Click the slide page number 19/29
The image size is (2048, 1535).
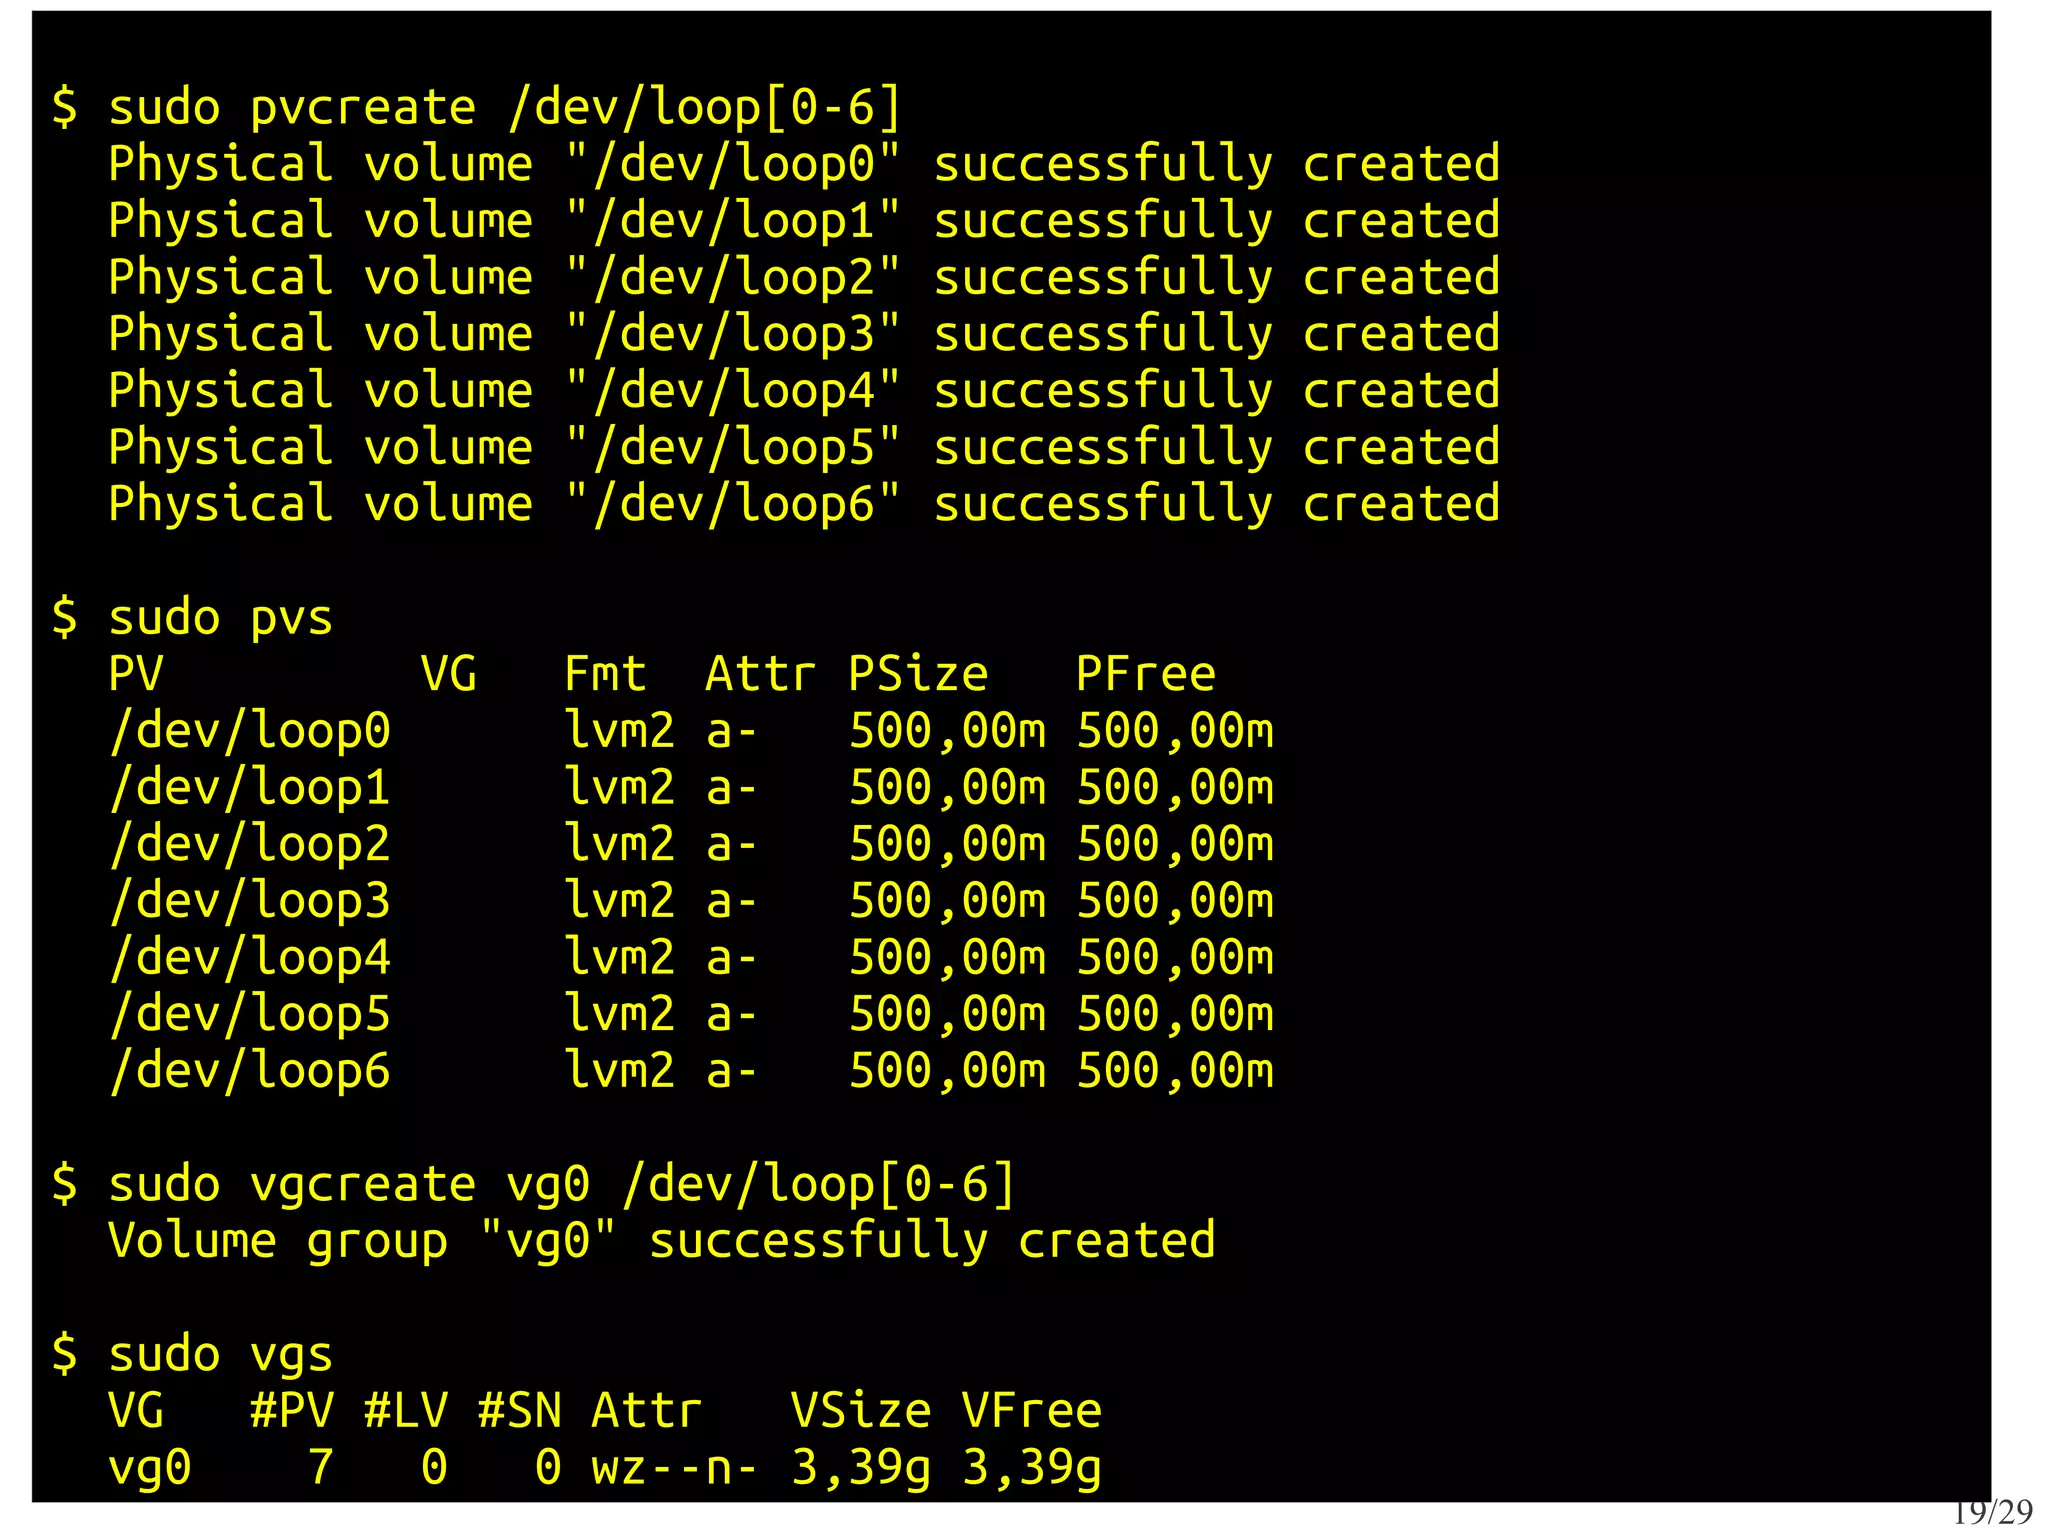coord(1993,1513)
